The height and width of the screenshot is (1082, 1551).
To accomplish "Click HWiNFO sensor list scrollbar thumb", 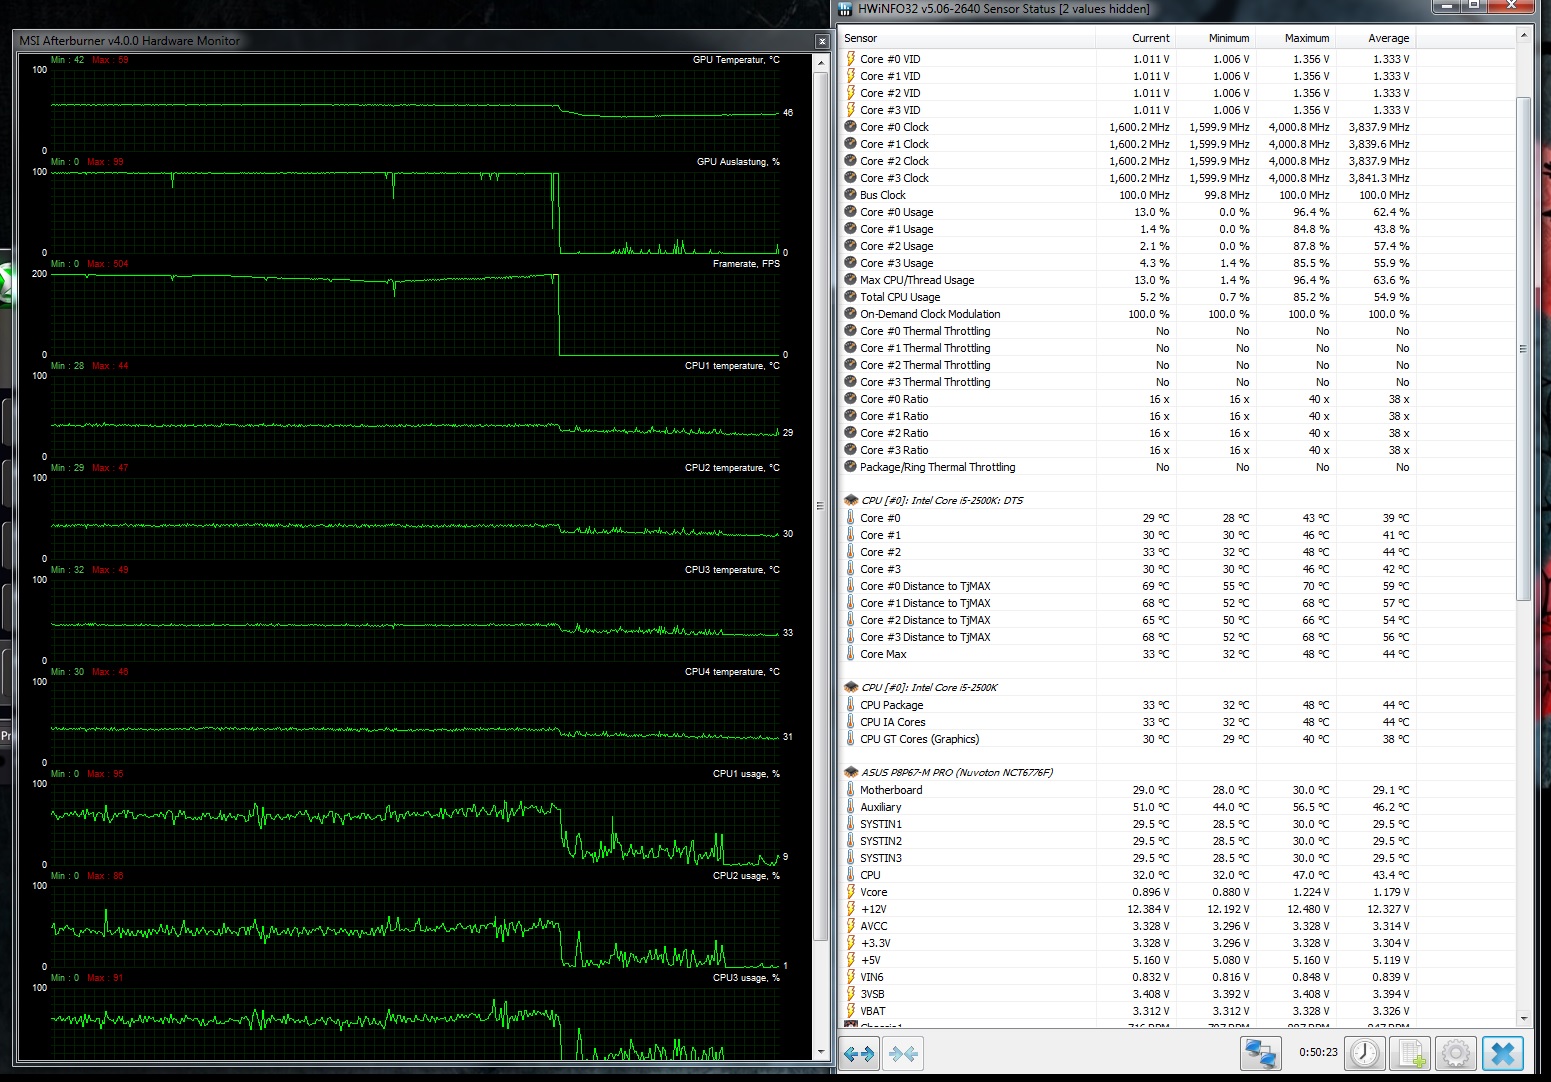I will tap(1524, 348).
